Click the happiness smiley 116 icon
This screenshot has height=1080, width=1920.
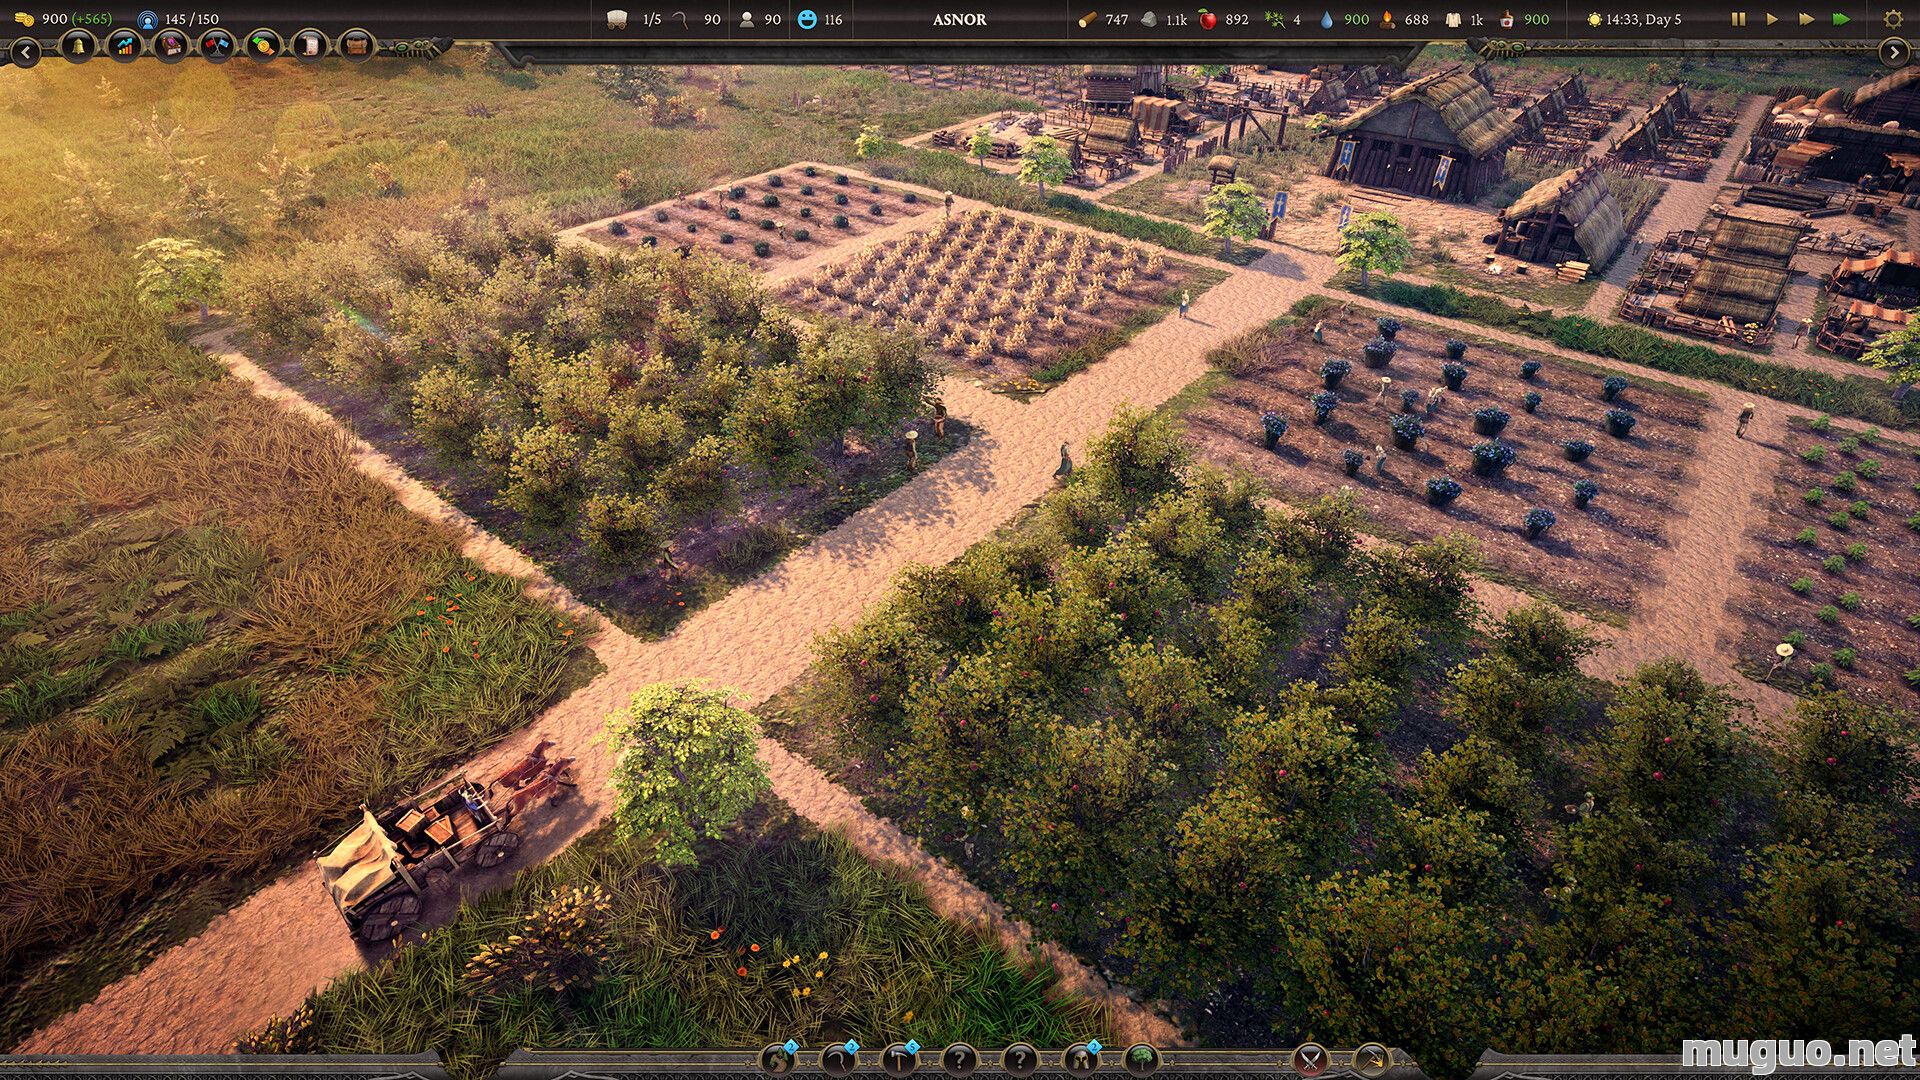click(820, 19)
